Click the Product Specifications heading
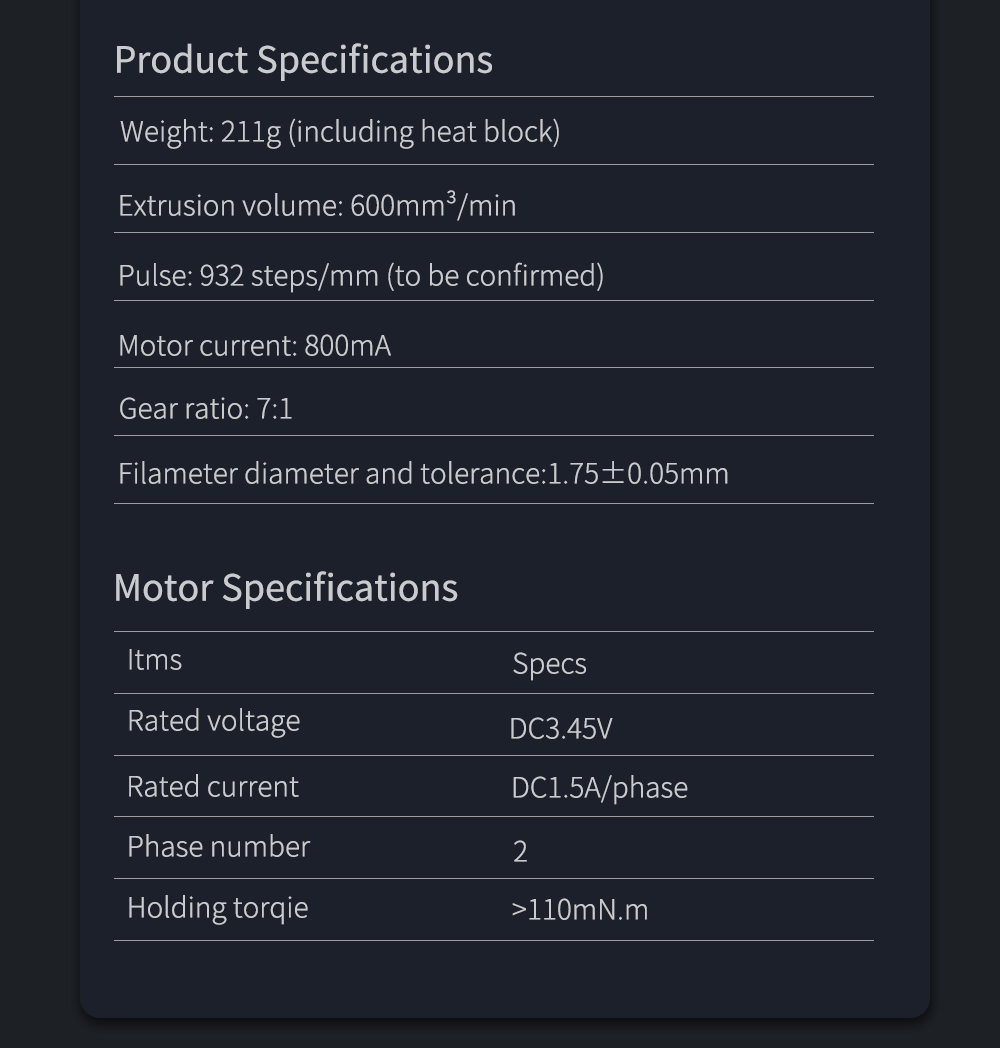Viewport: 1000px width, 1048px height. [303, 60]
